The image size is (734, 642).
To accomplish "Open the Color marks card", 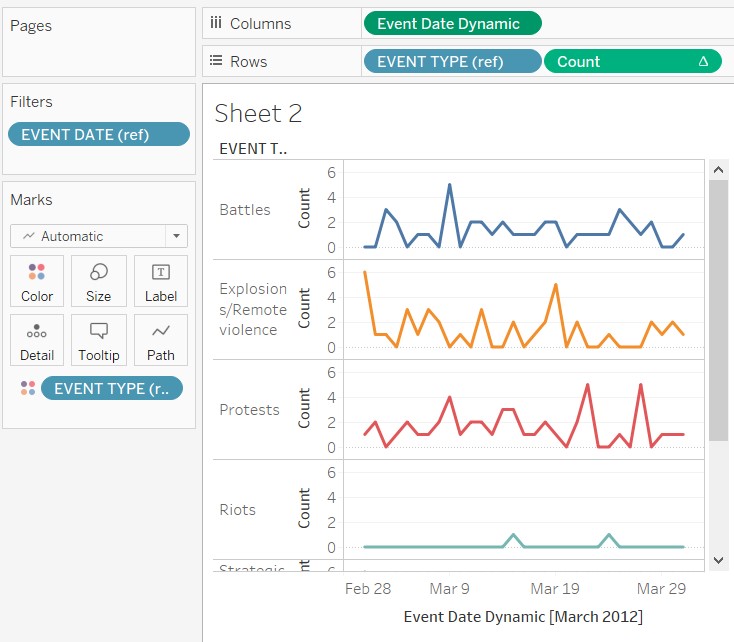I will click(x=37, y=282).
